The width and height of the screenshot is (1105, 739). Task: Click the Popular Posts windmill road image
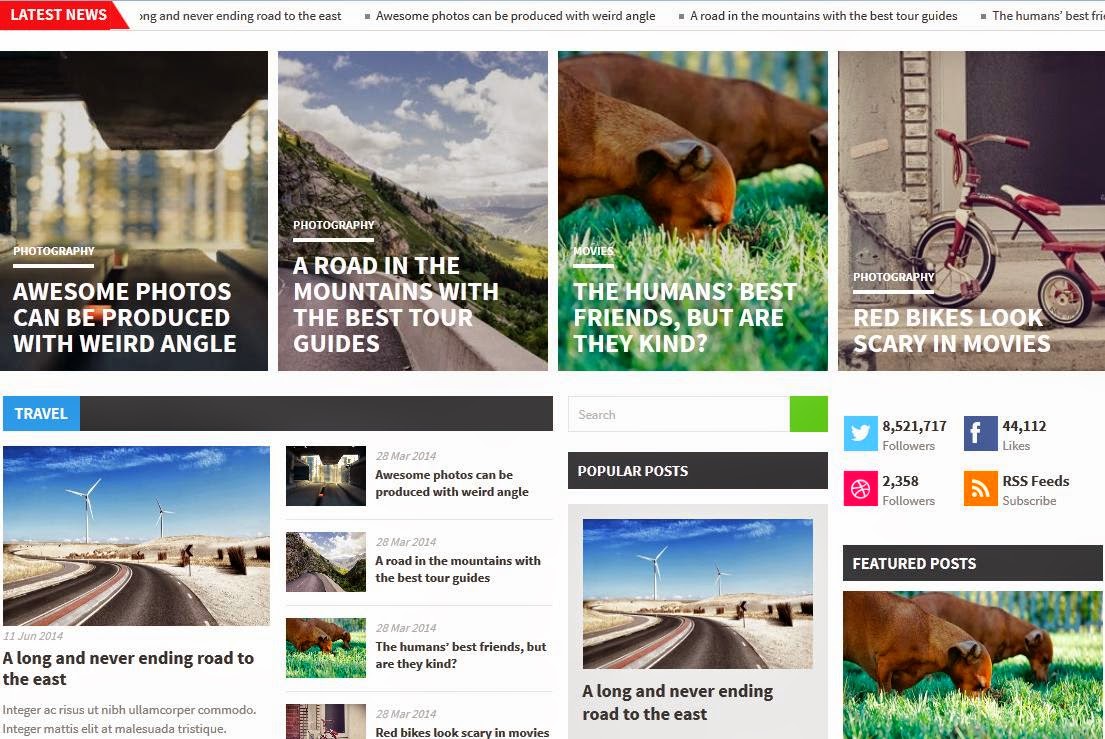click(698, 594)
